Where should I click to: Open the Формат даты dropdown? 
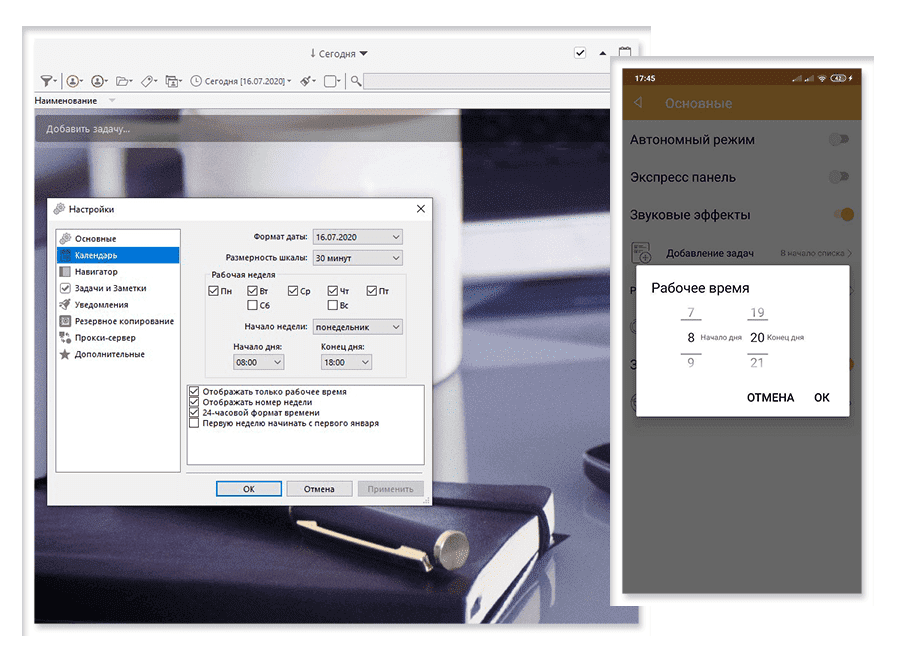(358, 237)
